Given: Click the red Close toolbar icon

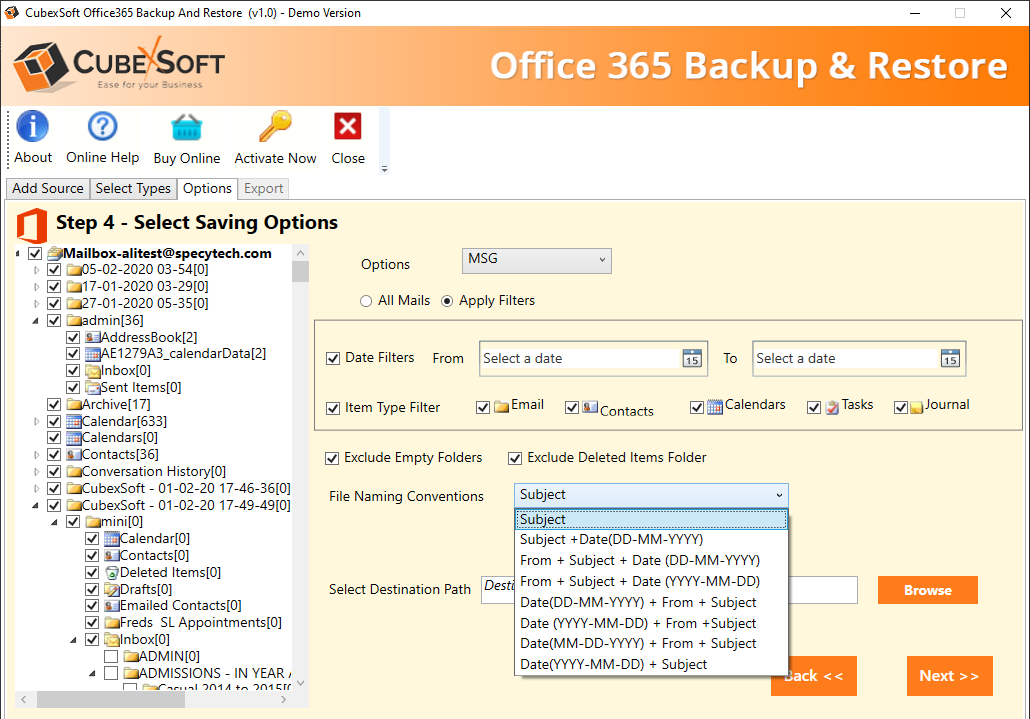Looking at the screenshot, I should [x=348, y=127].
